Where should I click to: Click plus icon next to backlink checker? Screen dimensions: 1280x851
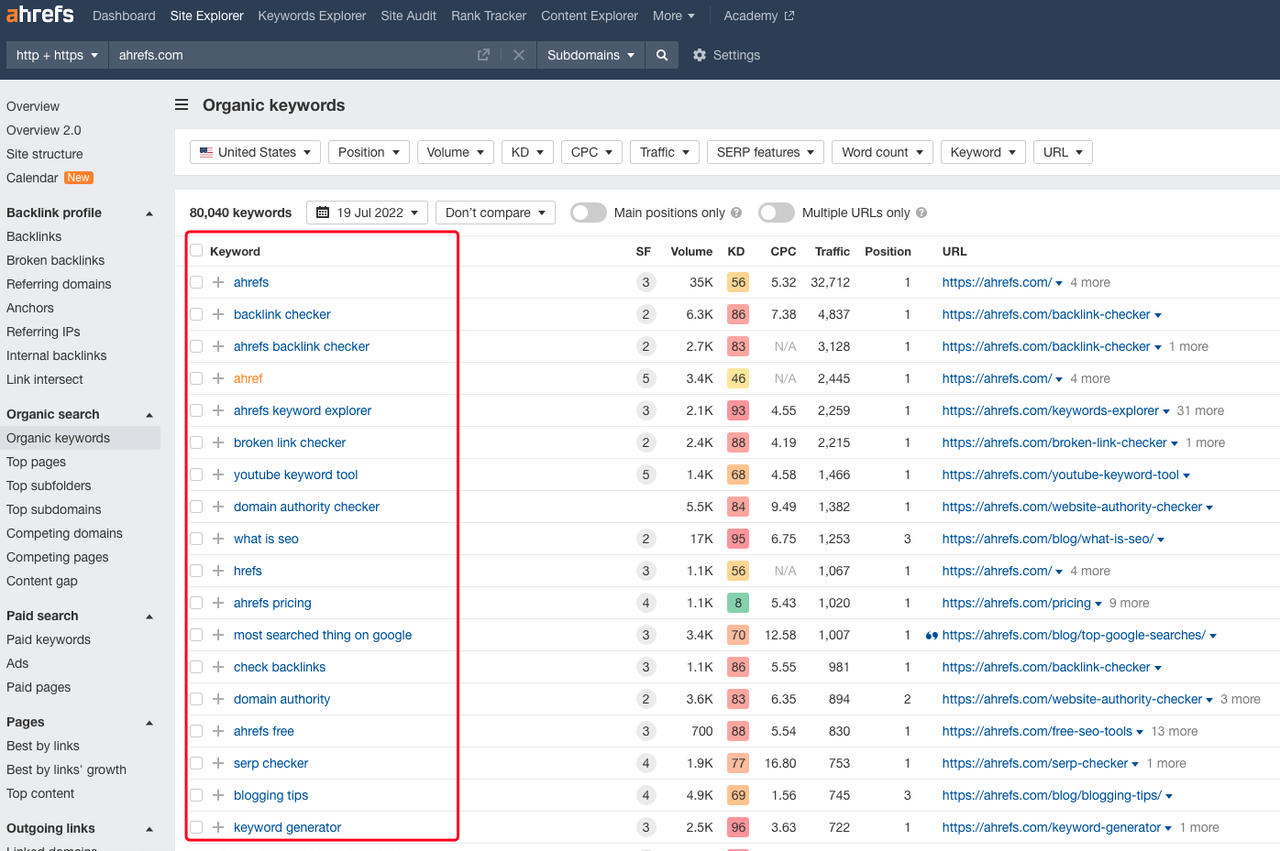tap(218, 314)
